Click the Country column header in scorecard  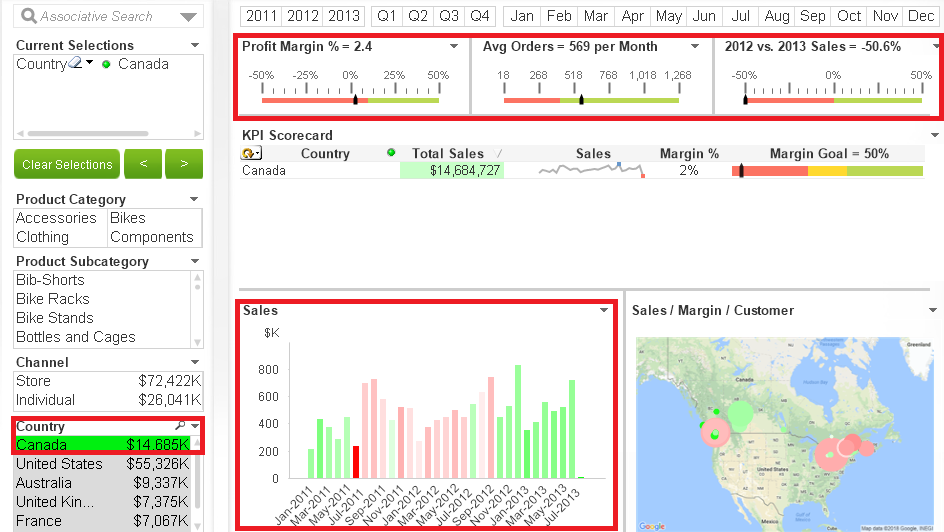coord(325,153)
